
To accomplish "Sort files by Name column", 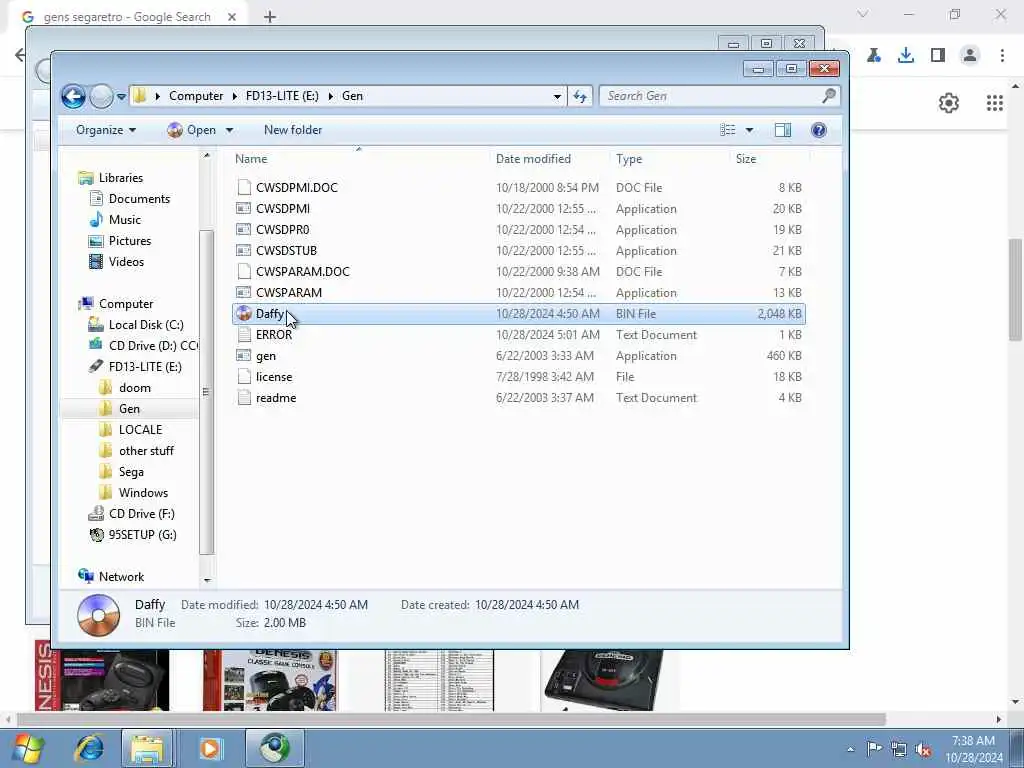I will pyautogui.click(x=360, y=159).
